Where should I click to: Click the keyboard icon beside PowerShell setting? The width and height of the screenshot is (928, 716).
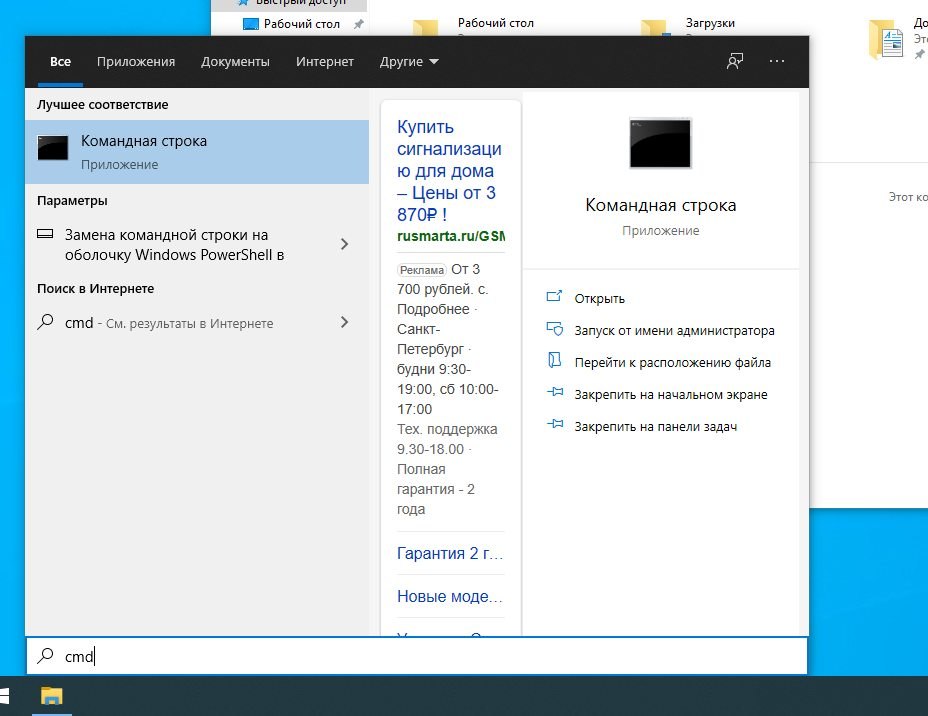pos(45,234)
